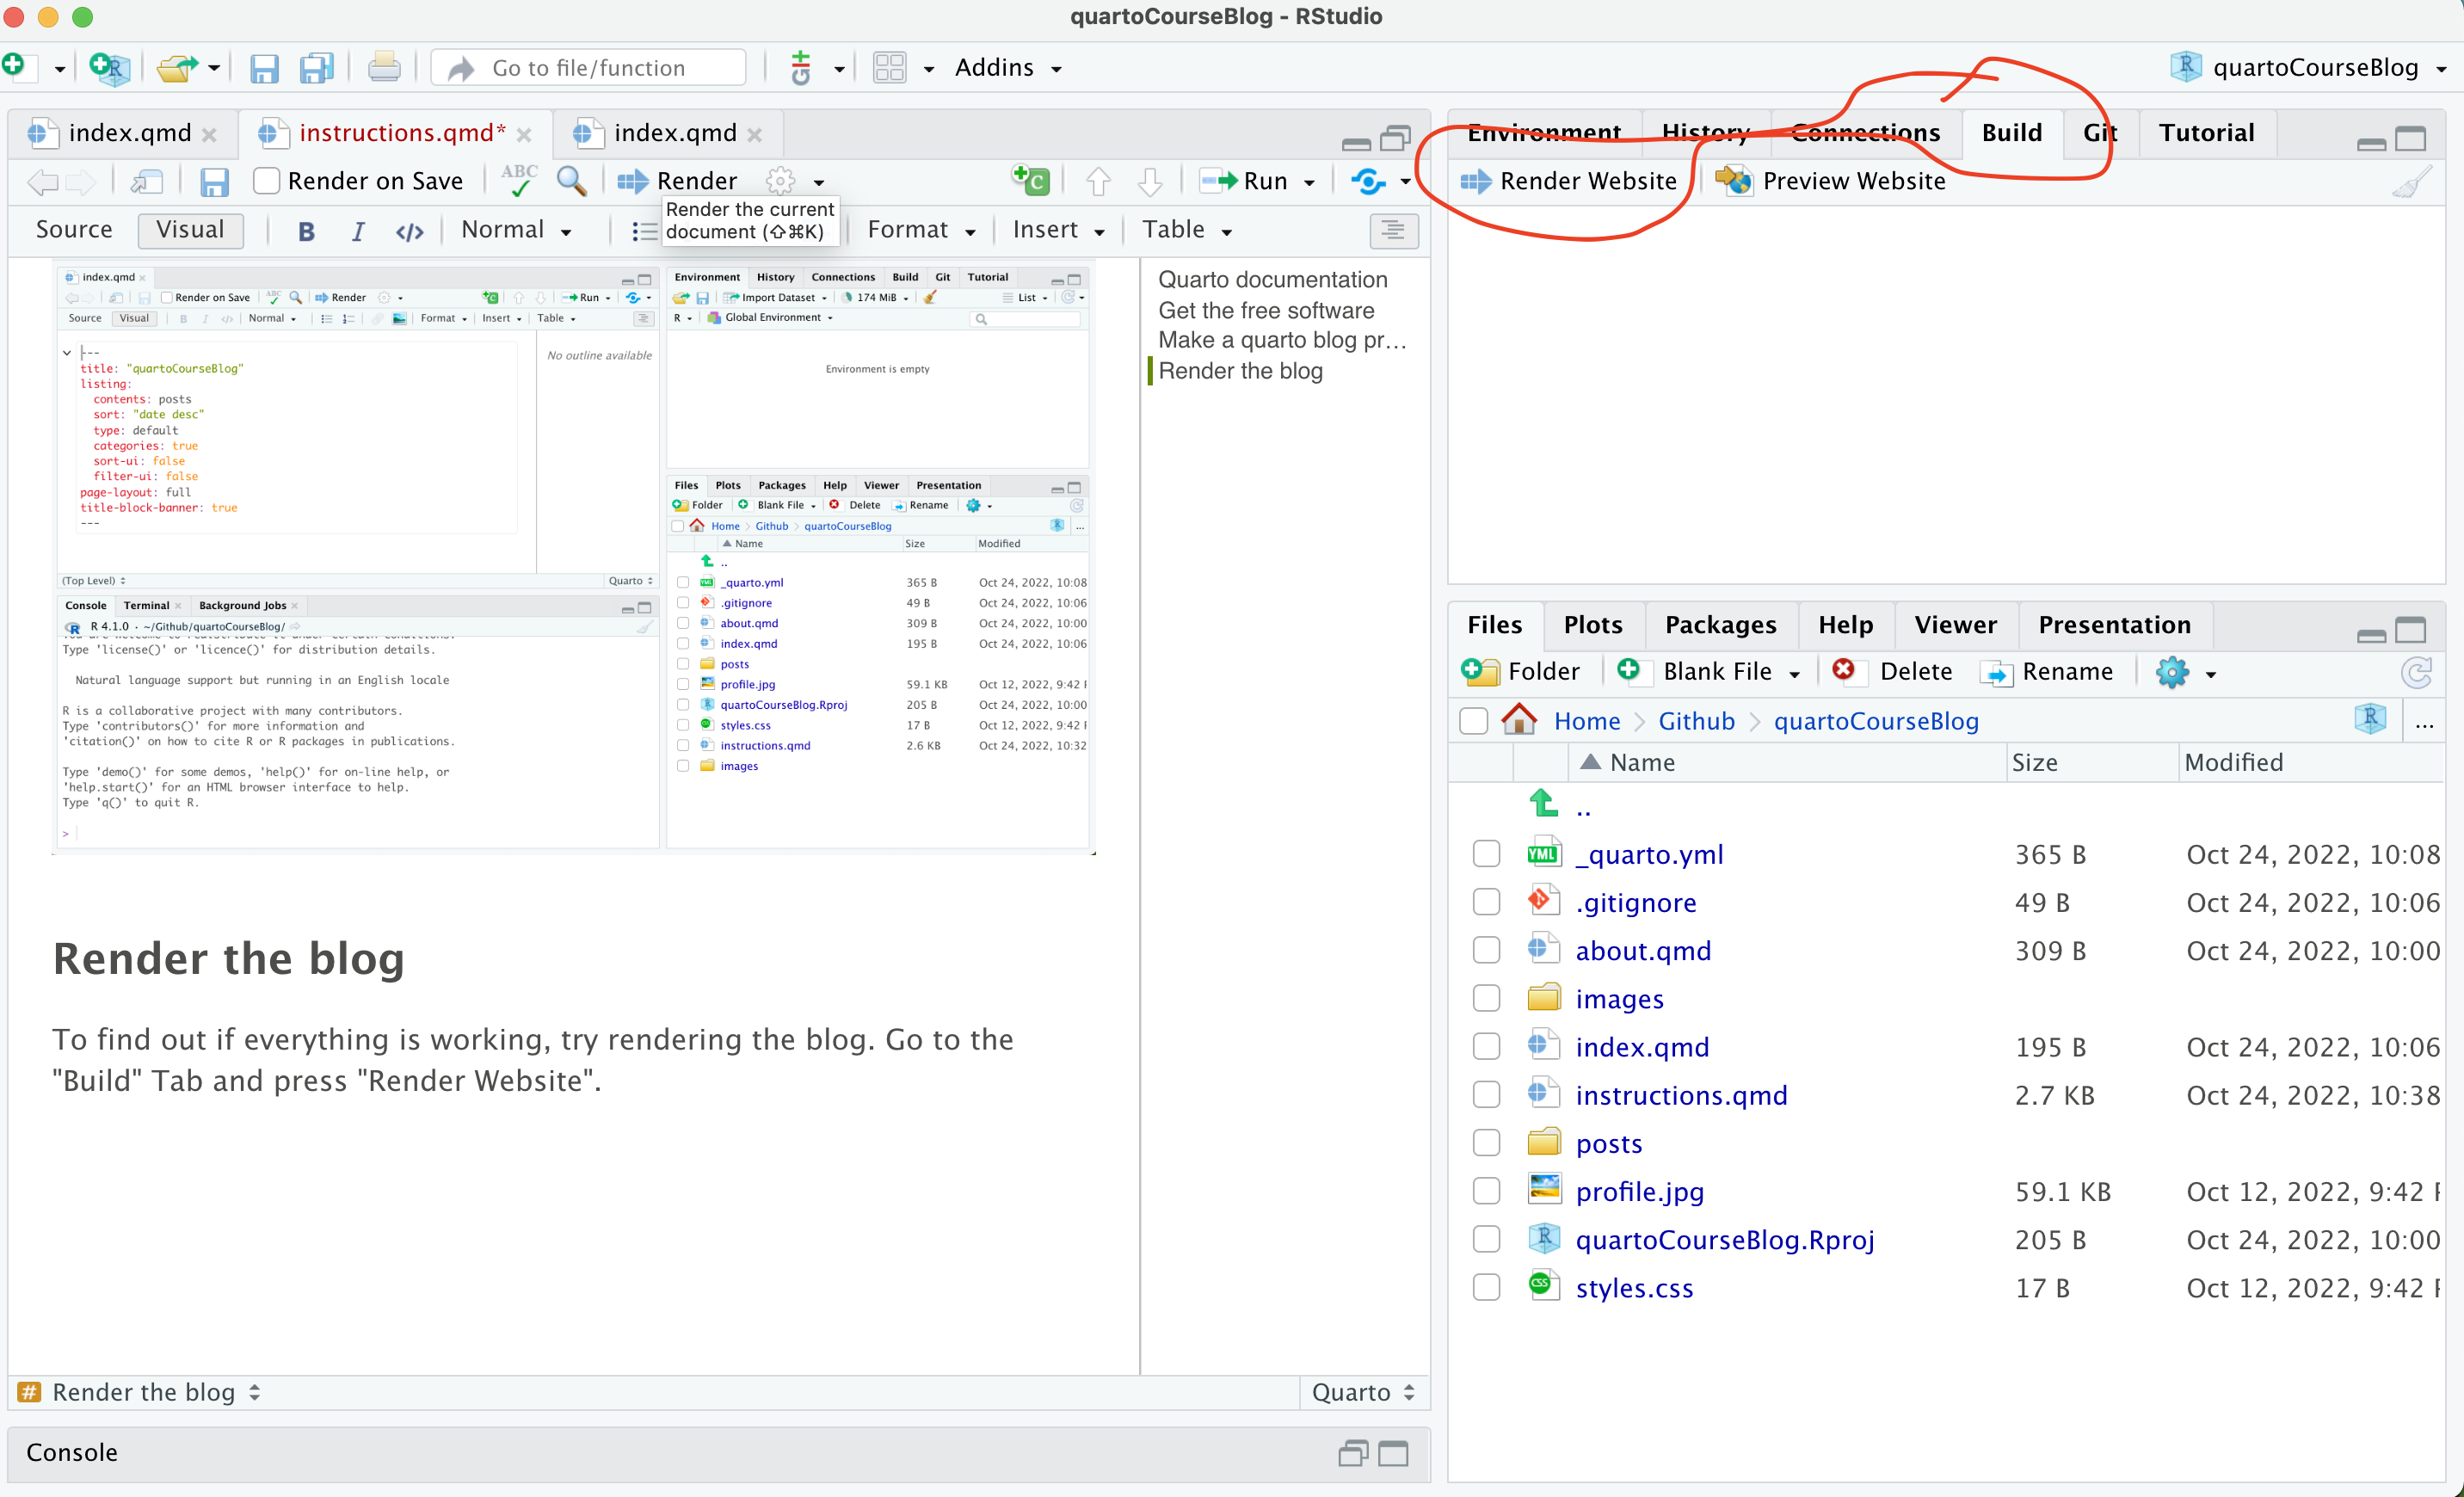Image resolution: width=2464 pixels, height=1497 pixels.
Task: Click the find/replace magnifier icon
Action: pyautogui.click(x=571, y=181)
